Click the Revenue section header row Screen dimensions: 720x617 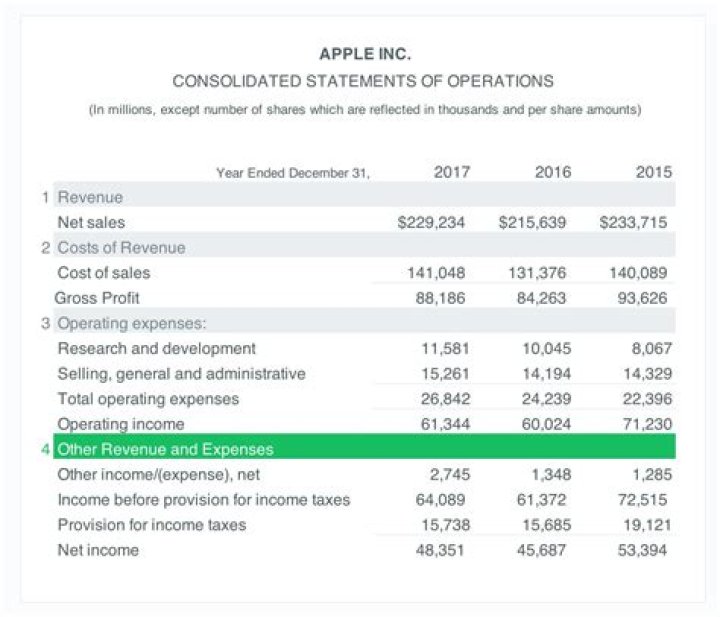[90, 197]
